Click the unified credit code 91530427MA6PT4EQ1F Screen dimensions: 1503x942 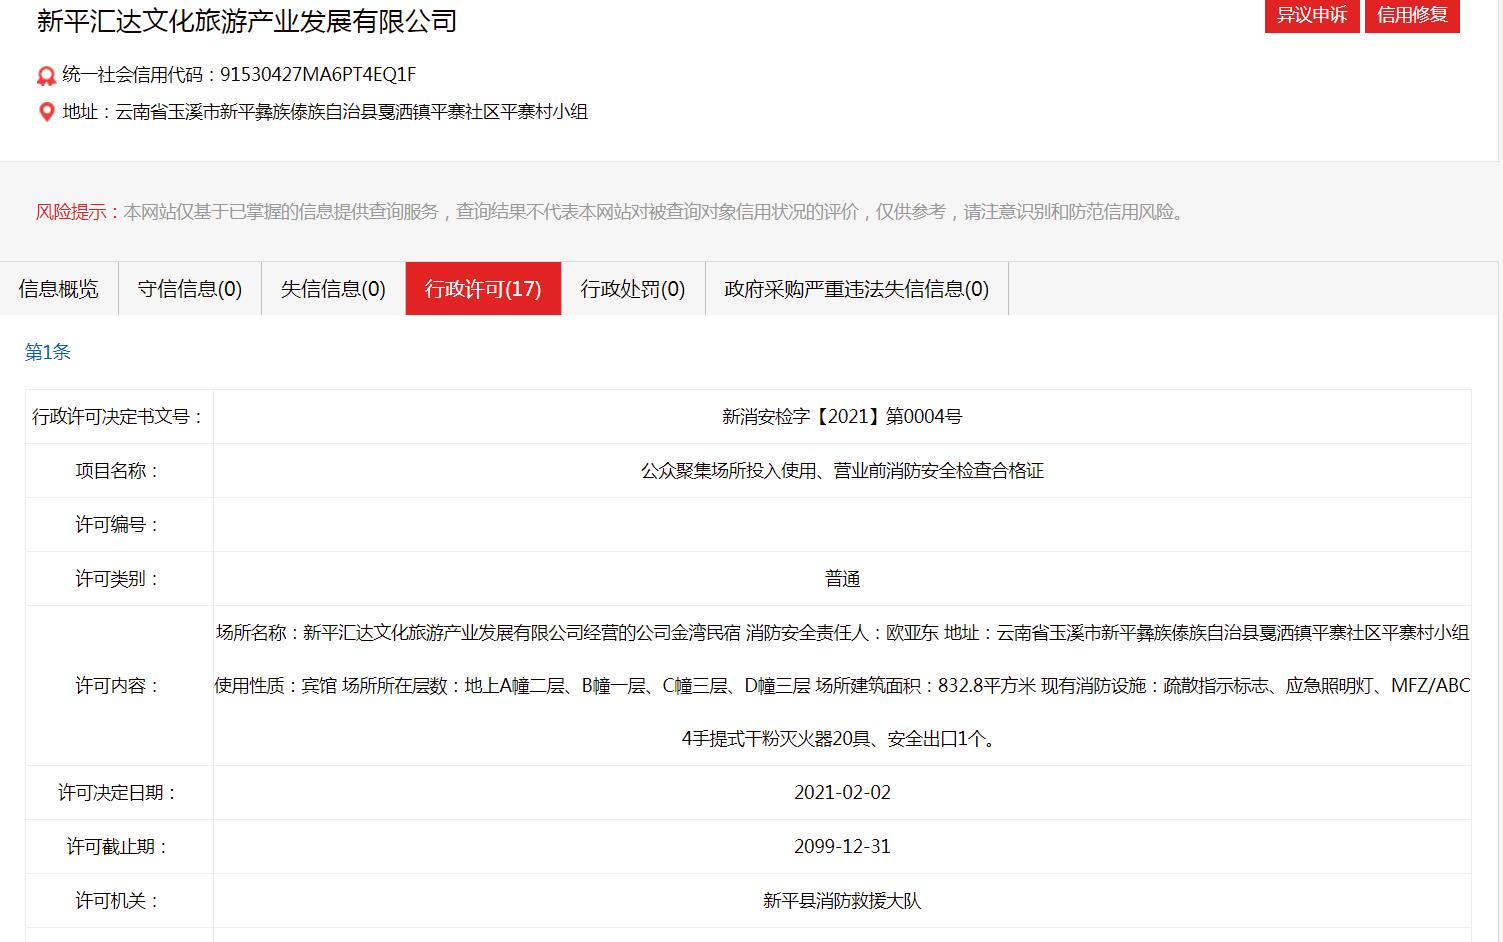[x=318, y=75]
